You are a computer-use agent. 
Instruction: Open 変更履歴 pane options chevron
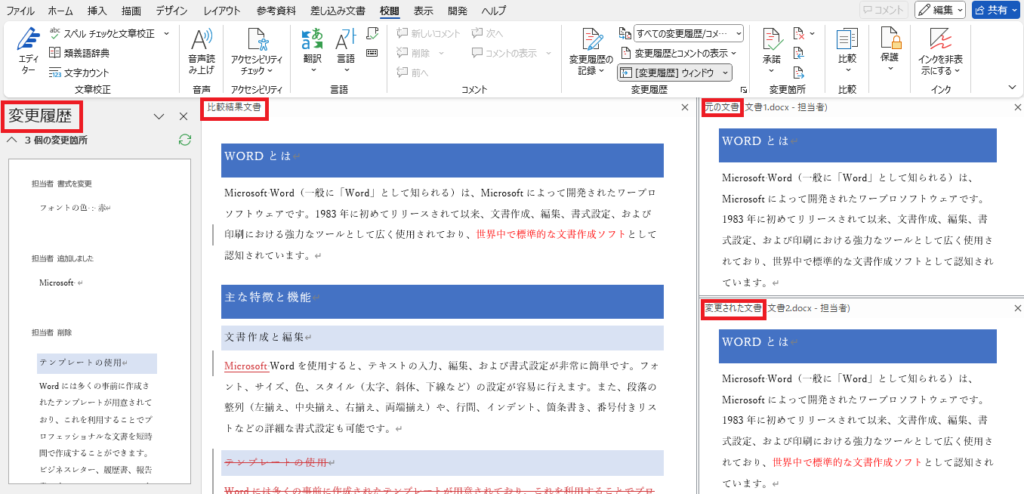[159, 116]
